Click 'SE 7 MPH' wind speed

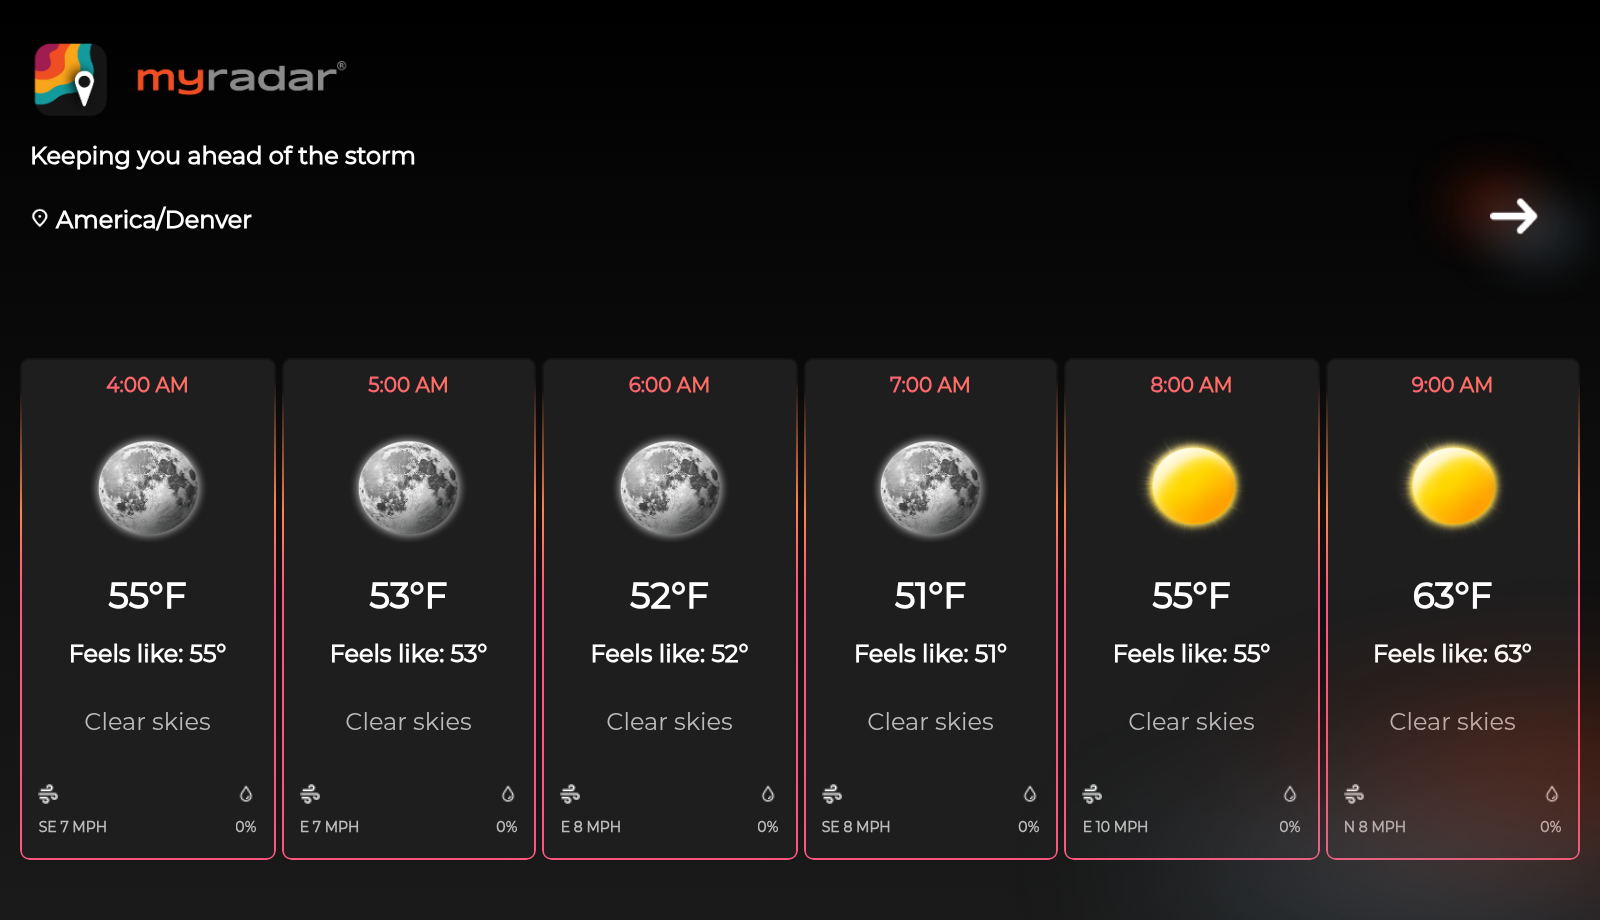click(x=73, y=827)
